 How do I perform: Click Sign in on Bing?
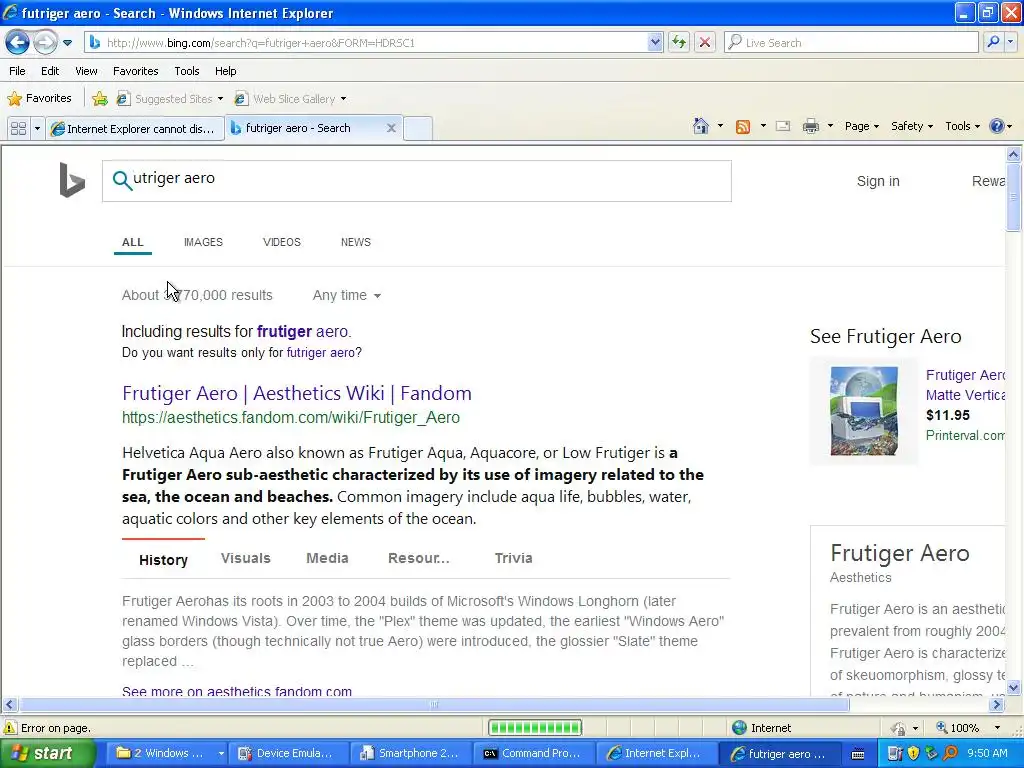pyautogui.click(x=878, y=181)
